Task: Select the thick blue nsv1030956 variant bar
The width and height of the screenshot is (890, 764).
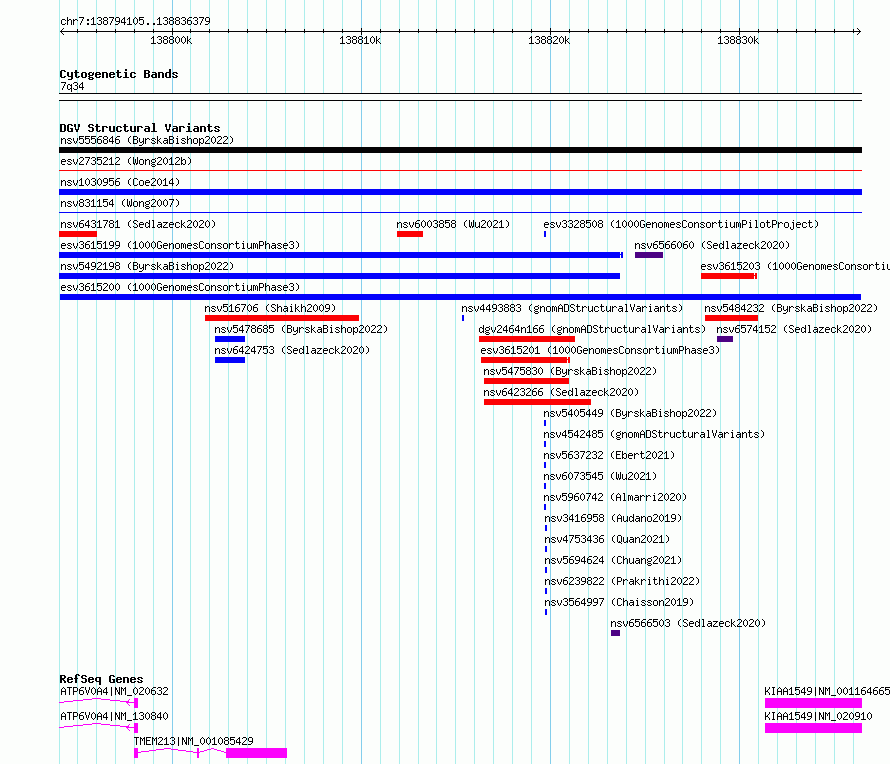Action: coord(460,192)
